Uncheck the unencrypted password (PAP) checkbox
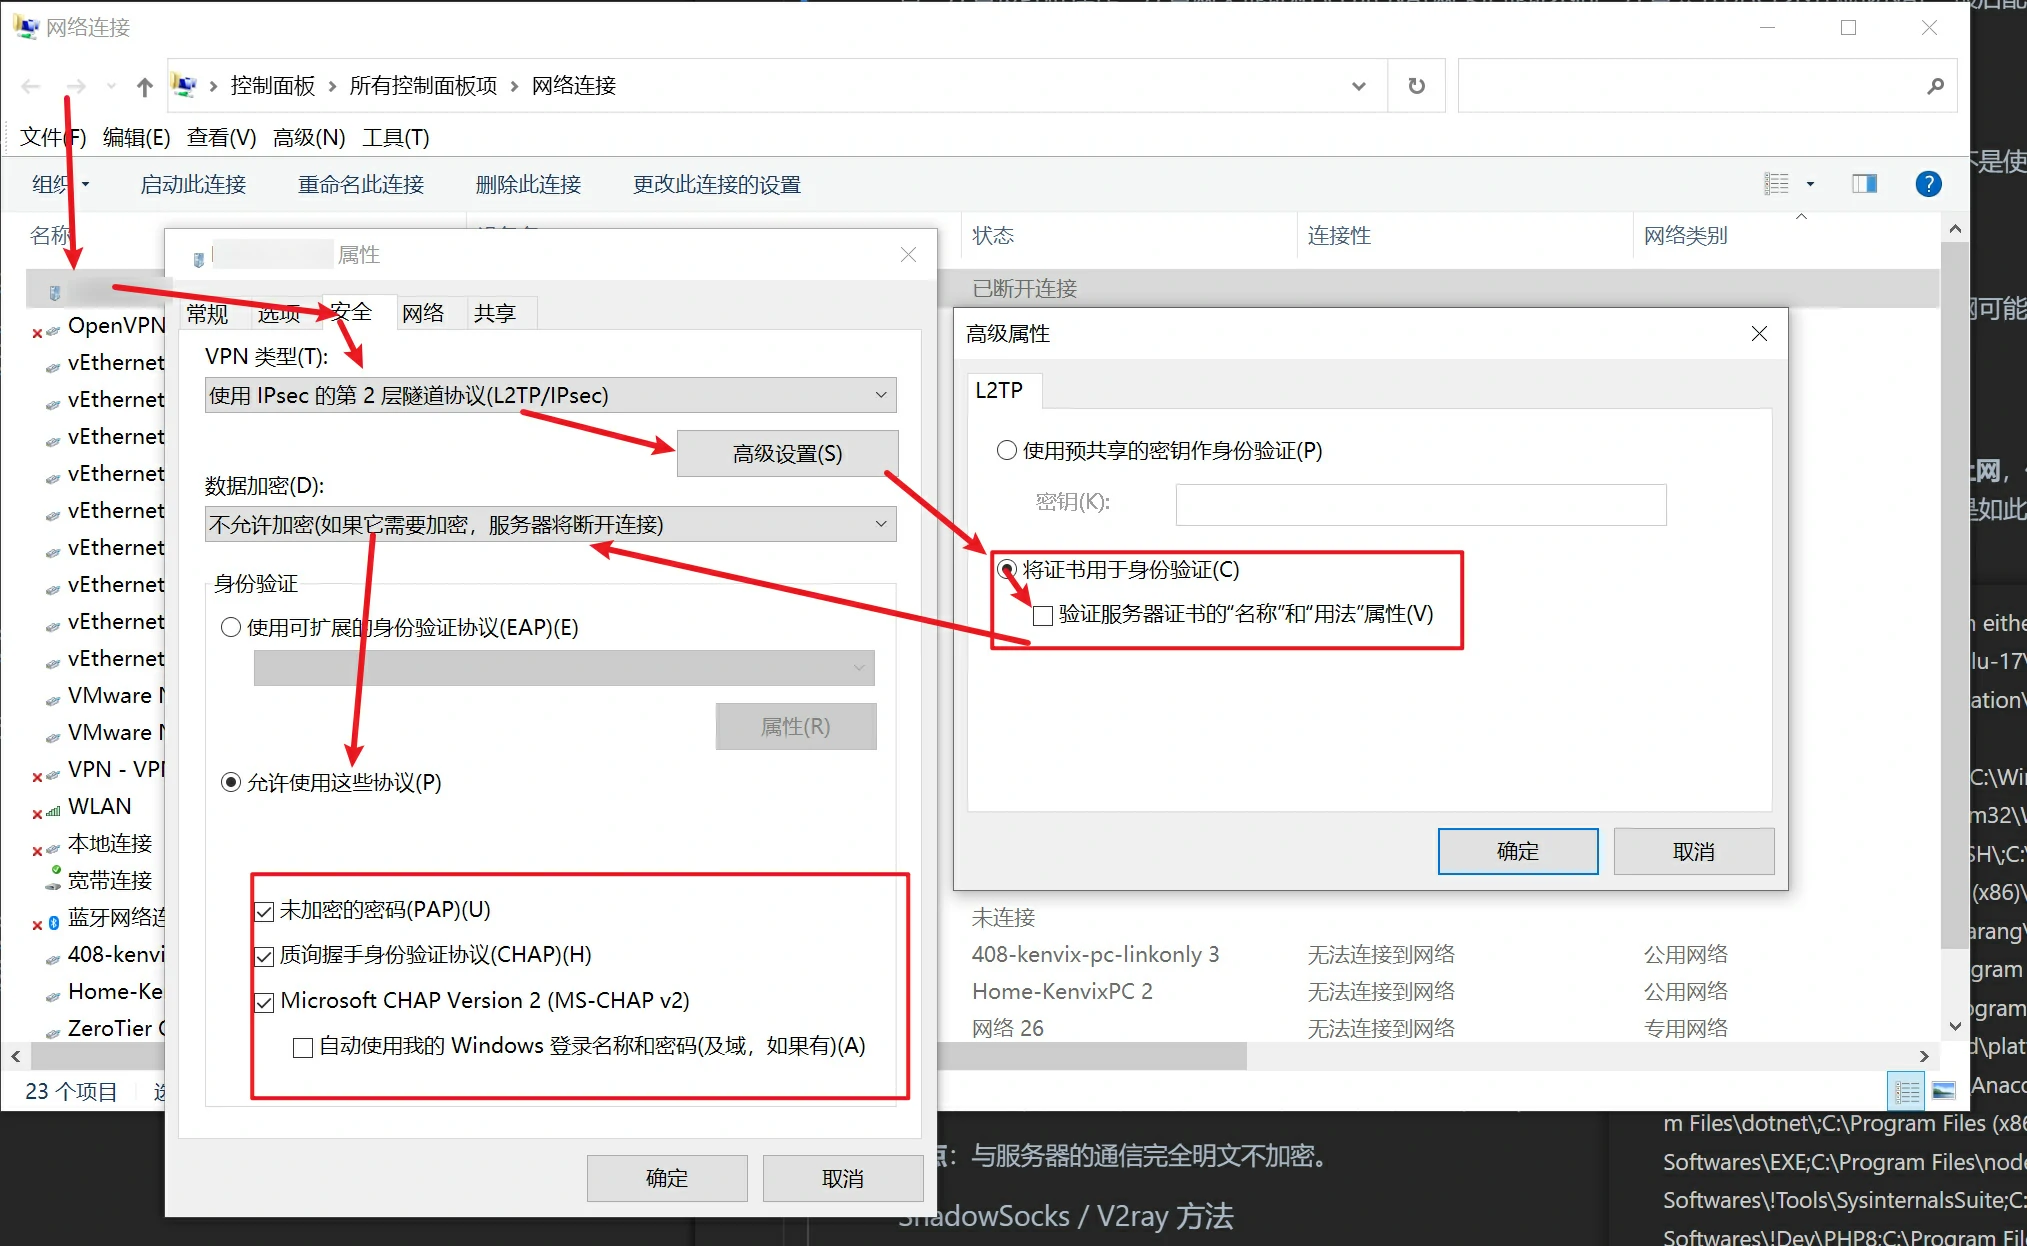The width and height of the screenshot is (2027, 1246). click(x=265, y=911)
